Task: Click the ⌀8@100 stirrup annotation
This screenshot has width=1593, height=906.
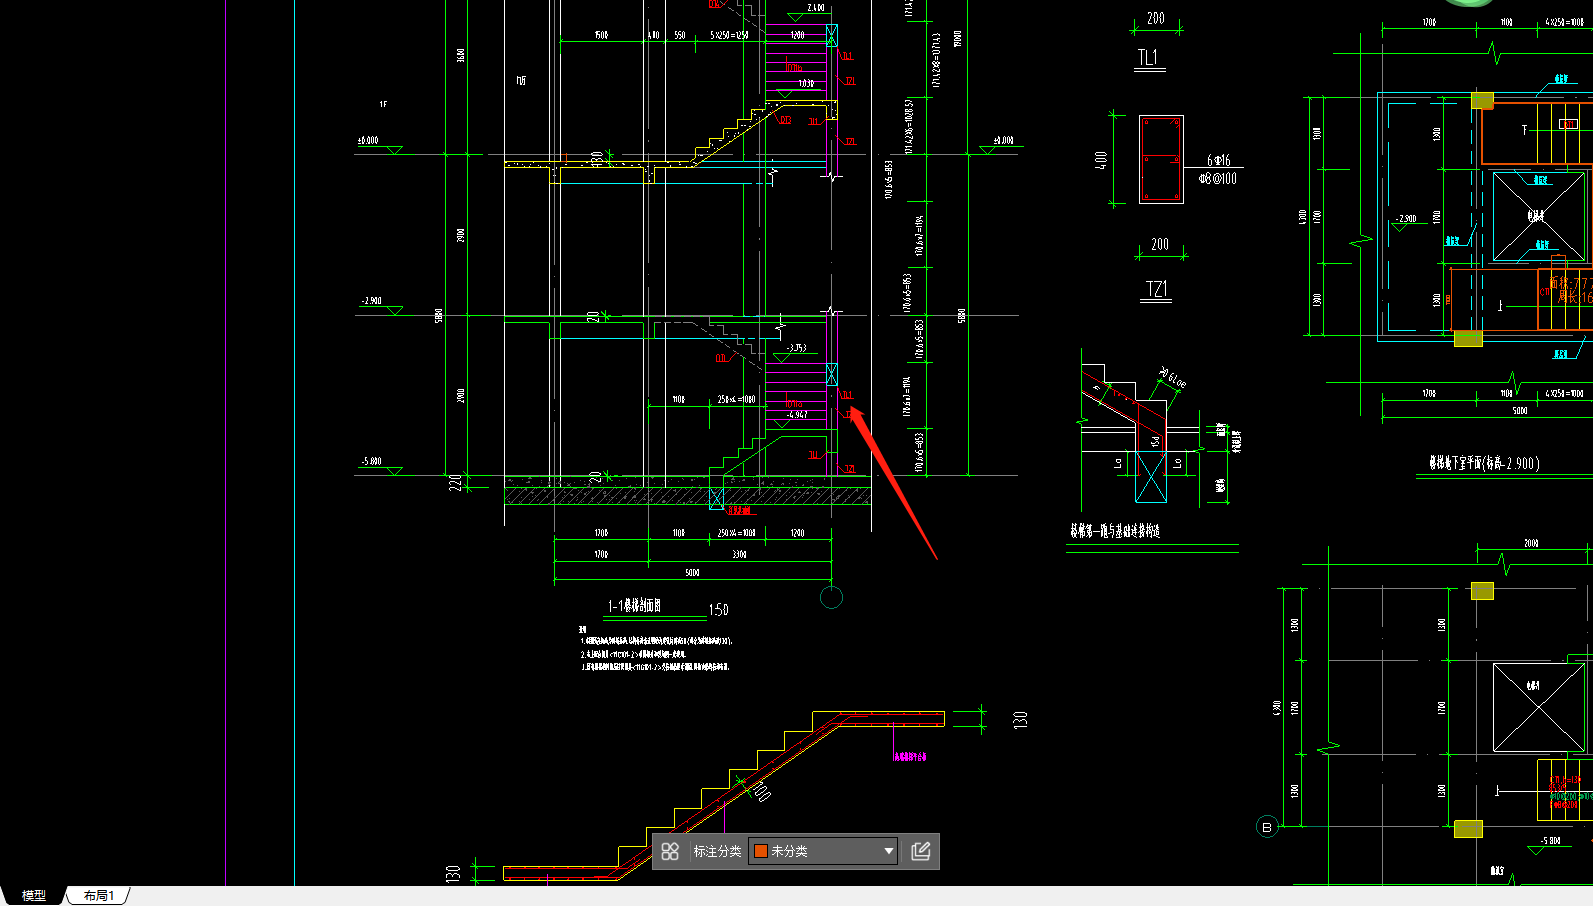Action: (x=1217, y=179)
